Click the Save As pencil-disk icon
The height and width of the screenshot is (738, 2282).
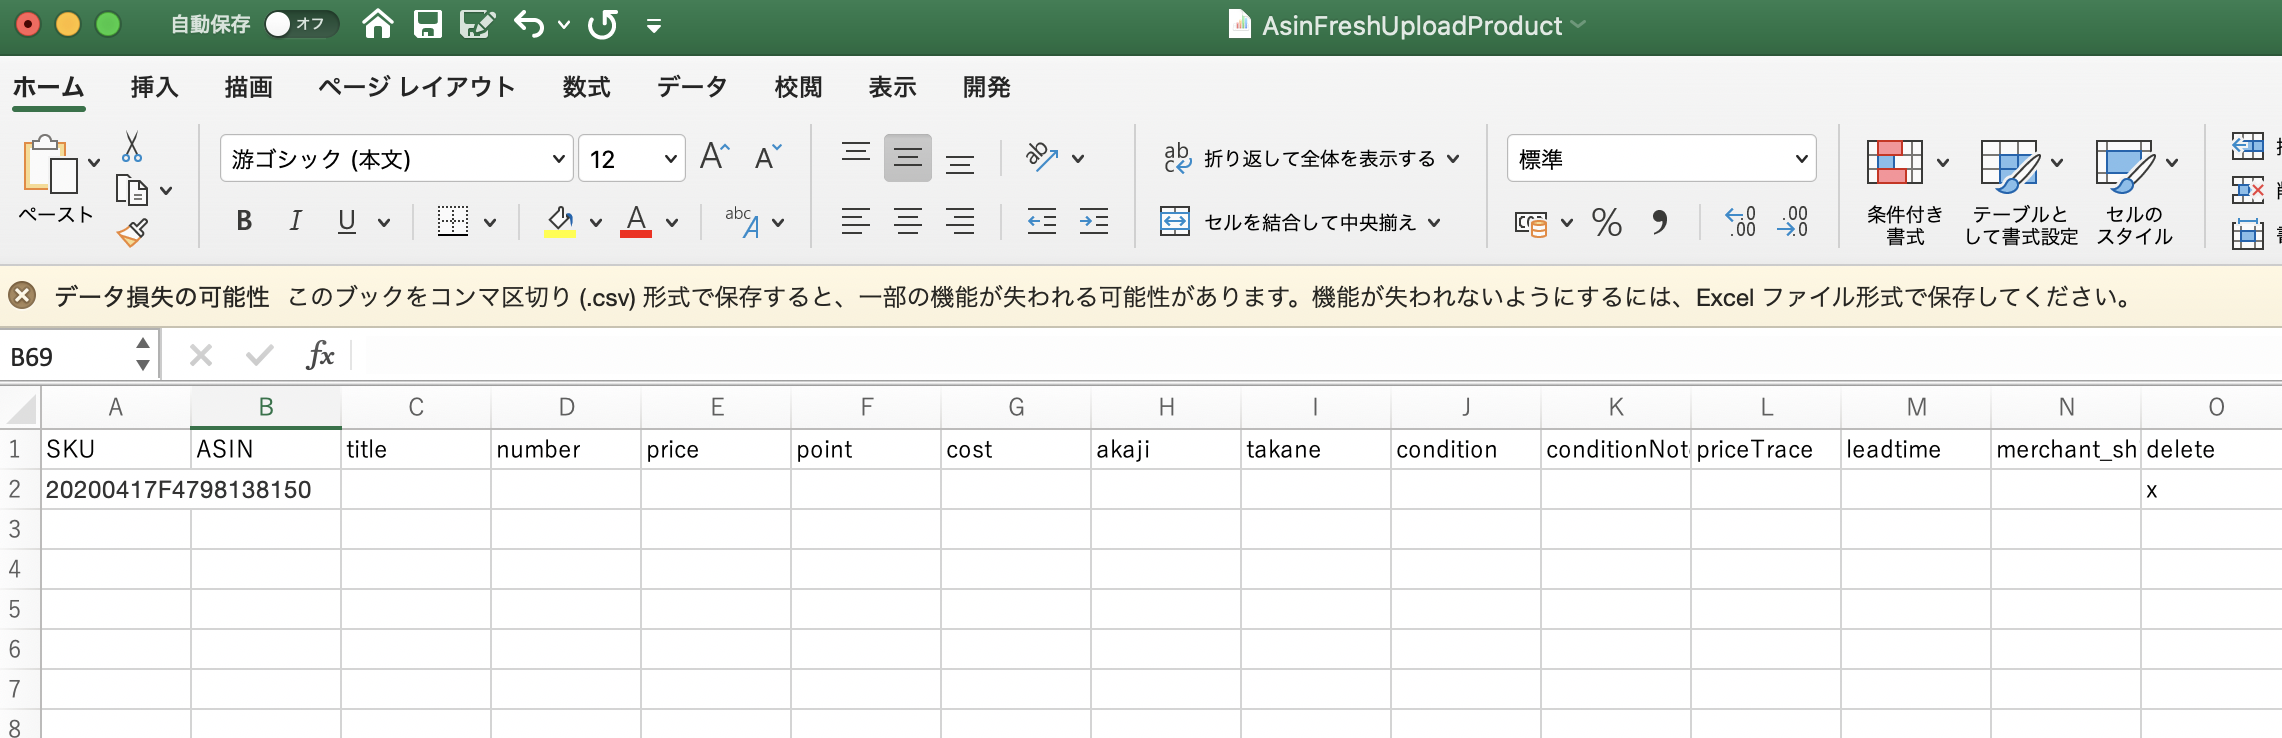coord(478,24)
